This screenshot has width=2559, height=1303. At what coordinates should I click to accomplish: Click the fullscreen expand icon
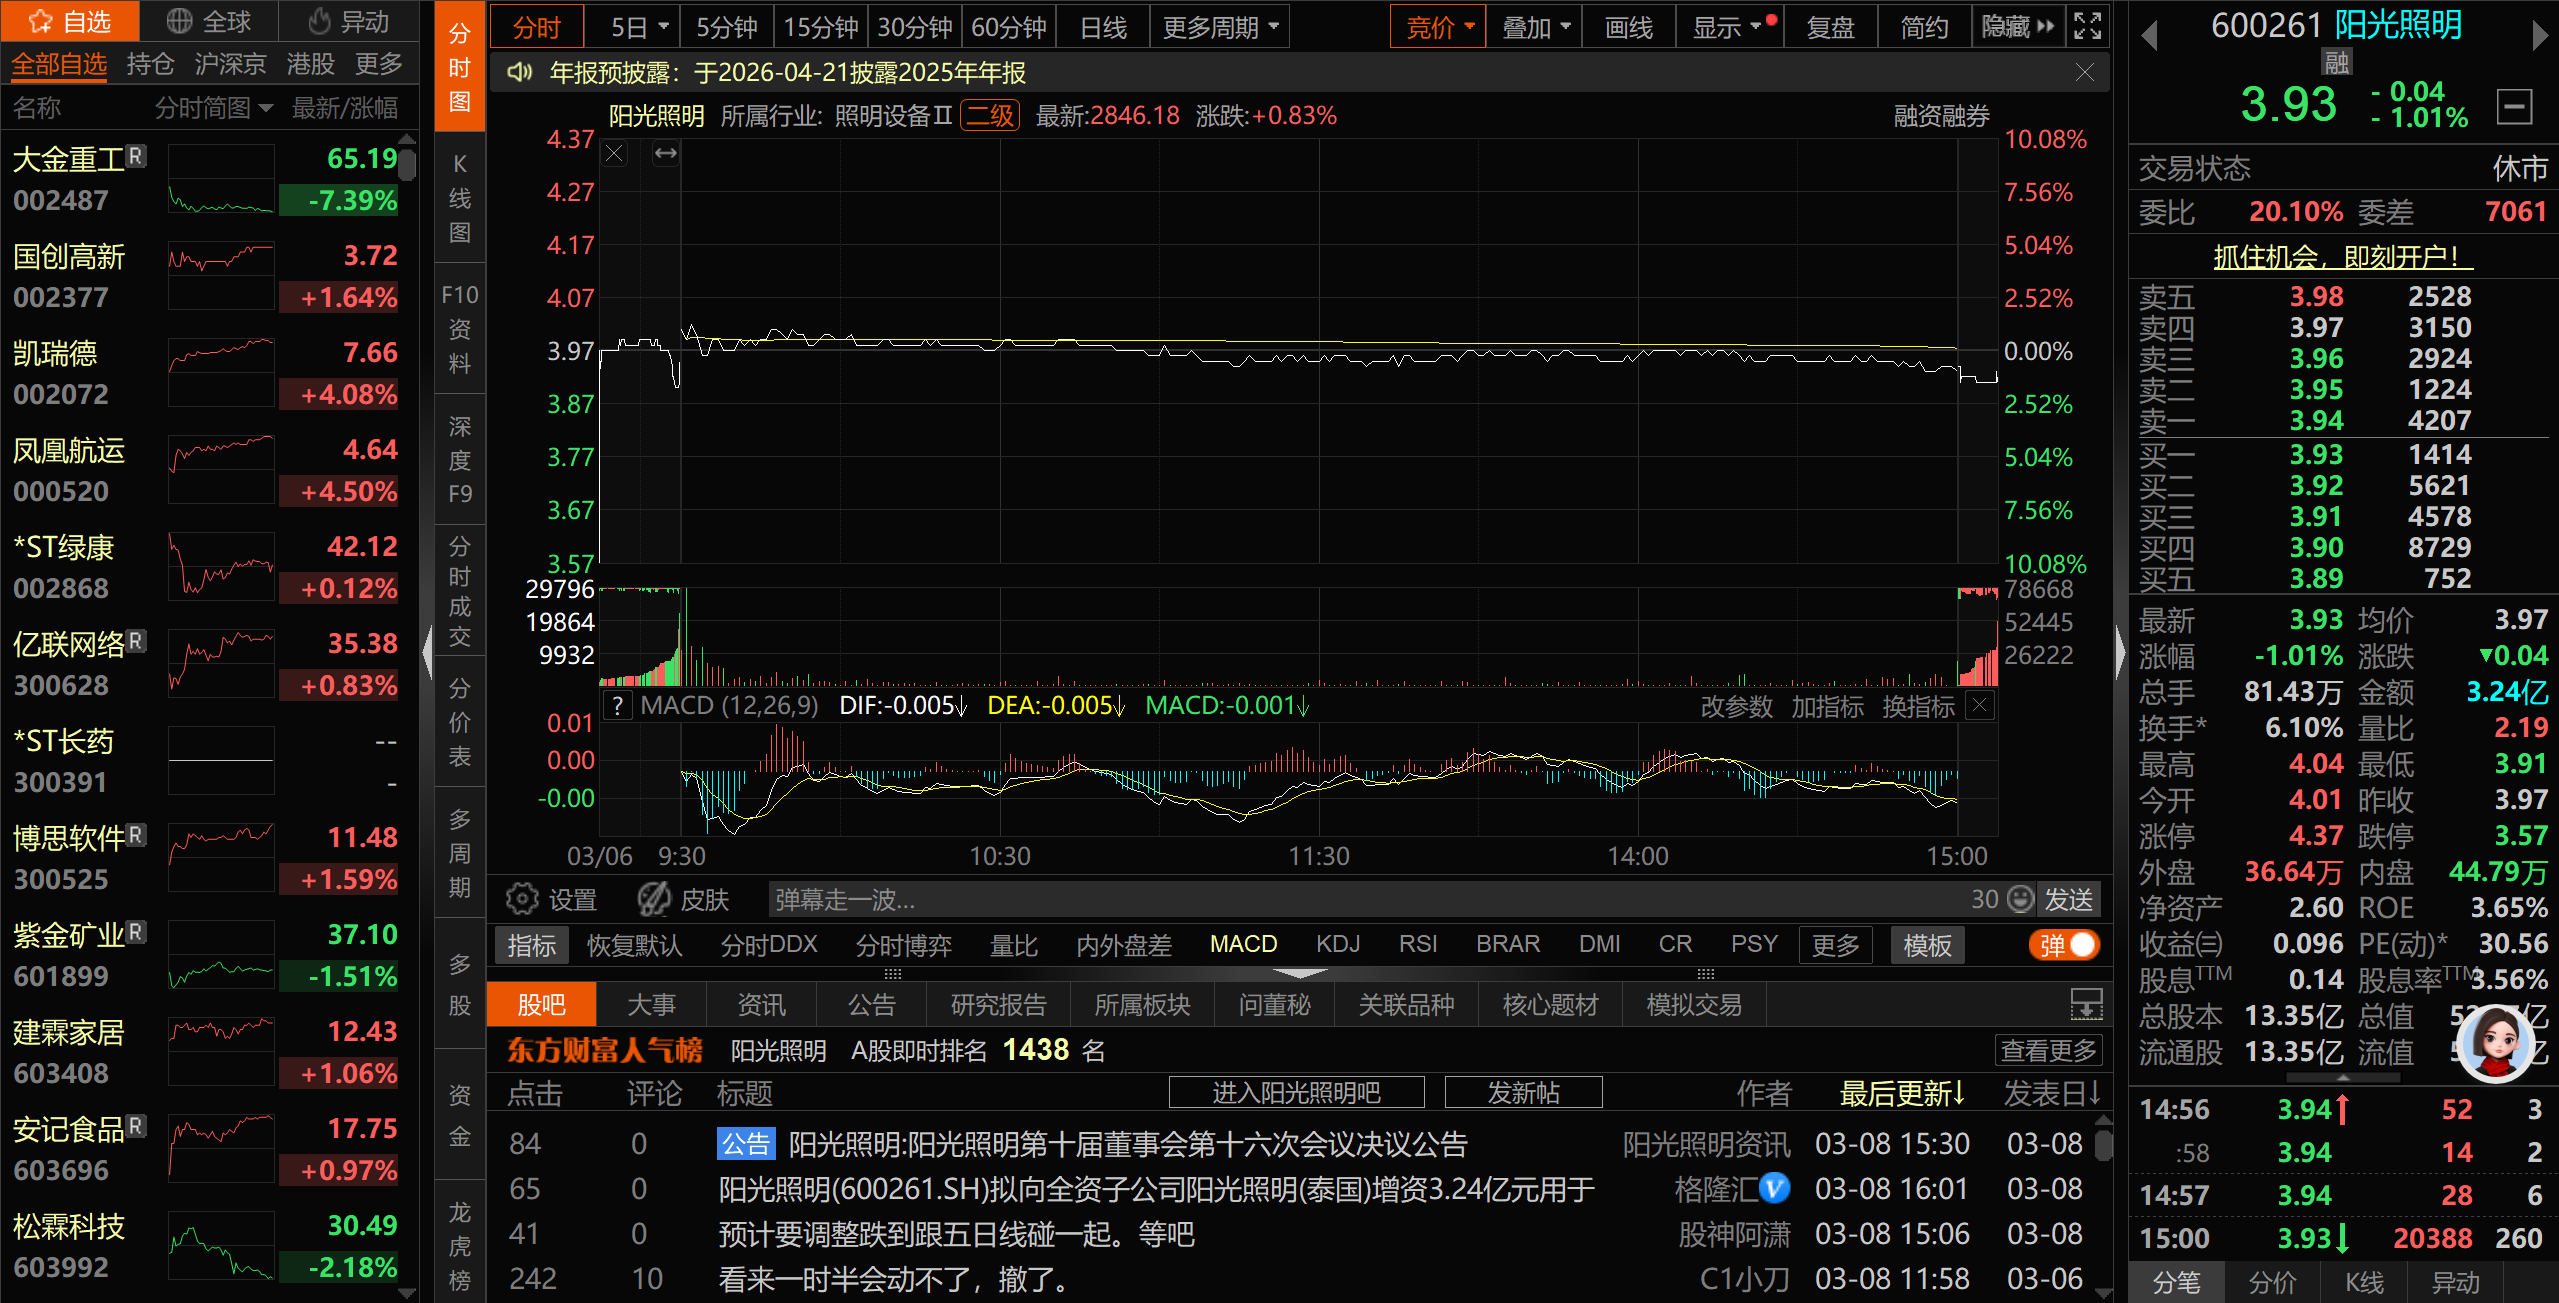tap(2087, 27)
